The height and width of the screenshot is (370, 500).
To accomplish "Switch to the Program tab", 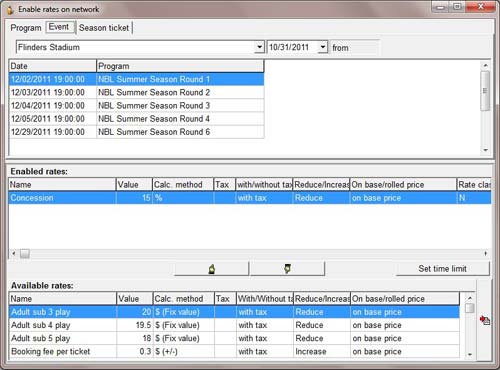I will pos(26,28).
